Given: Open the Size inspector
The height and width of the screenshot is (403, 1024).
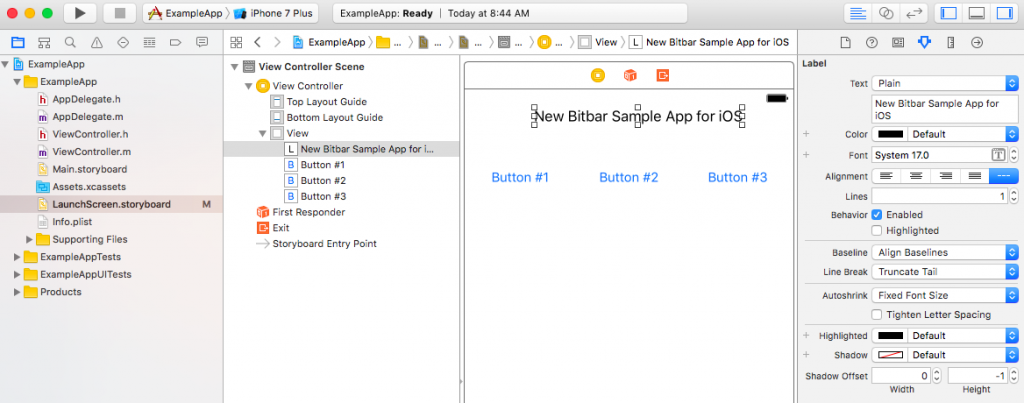Looking at the screenshot, I should click(951, 42).
